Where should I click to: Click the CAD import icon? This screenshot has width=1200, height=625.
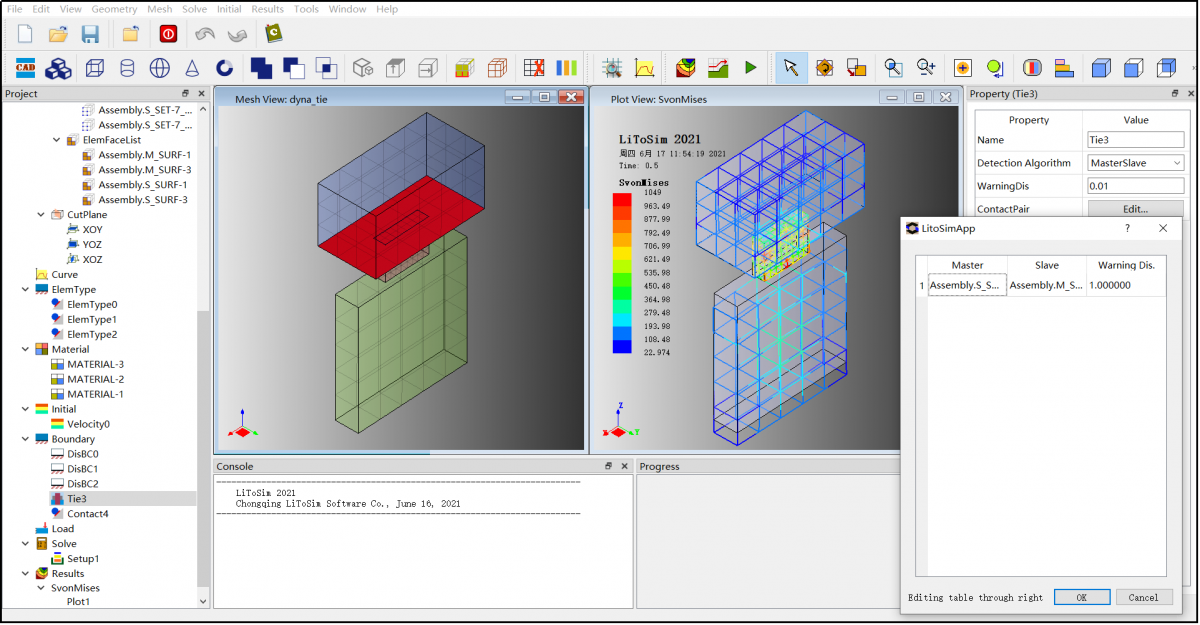tap(25, 68)
